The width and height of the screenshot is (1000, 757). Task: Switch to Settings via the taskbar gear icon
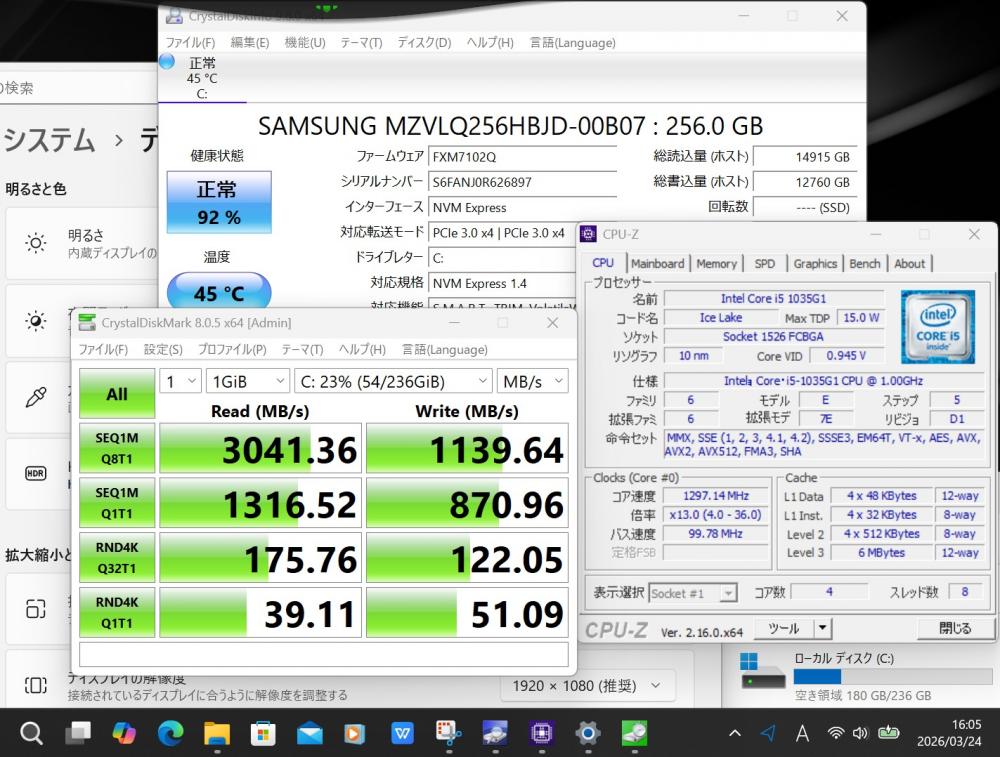pos(587,733)
